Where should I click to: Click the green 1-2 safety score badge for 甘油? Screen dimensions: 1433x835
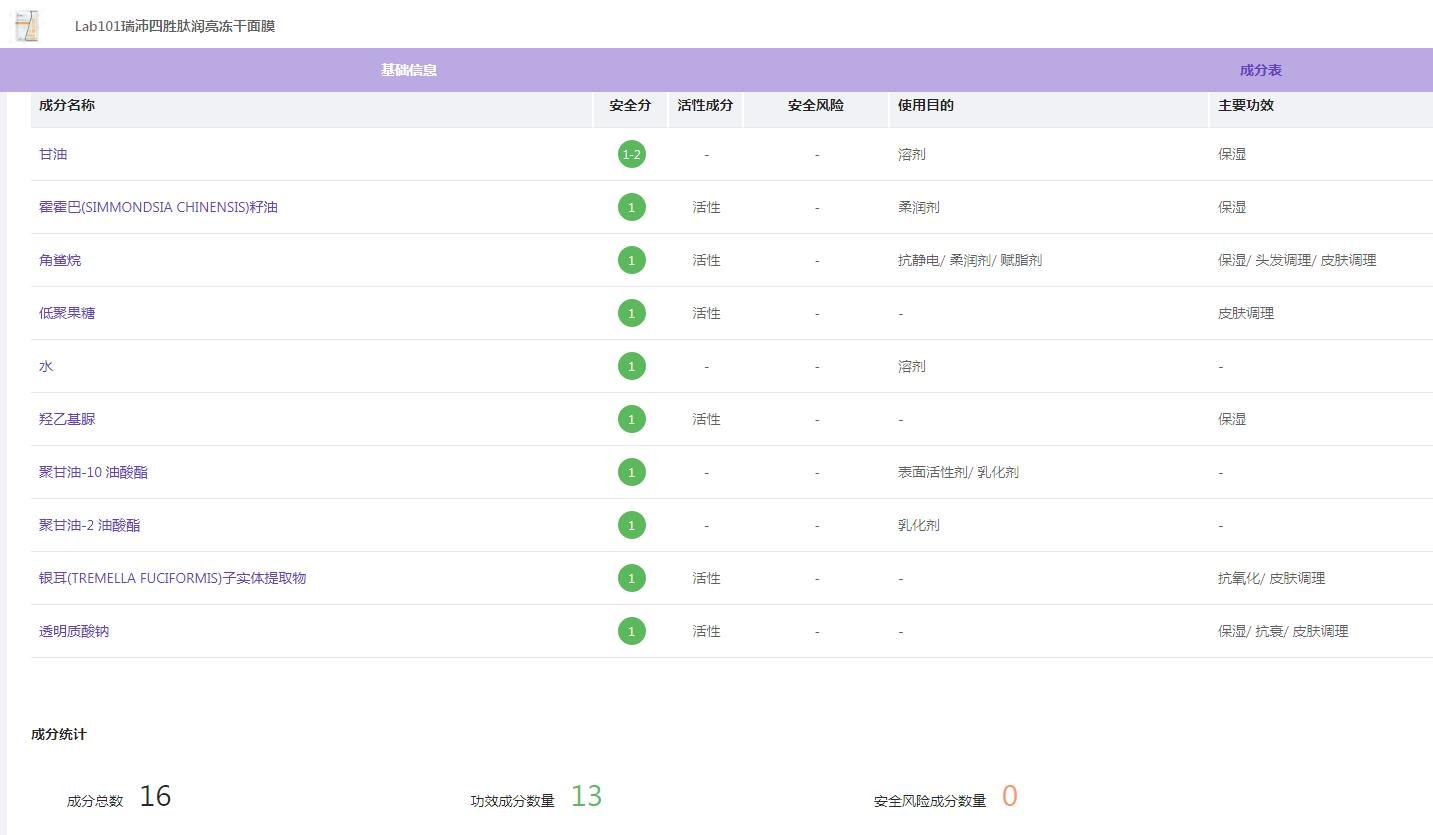(631, 154)
